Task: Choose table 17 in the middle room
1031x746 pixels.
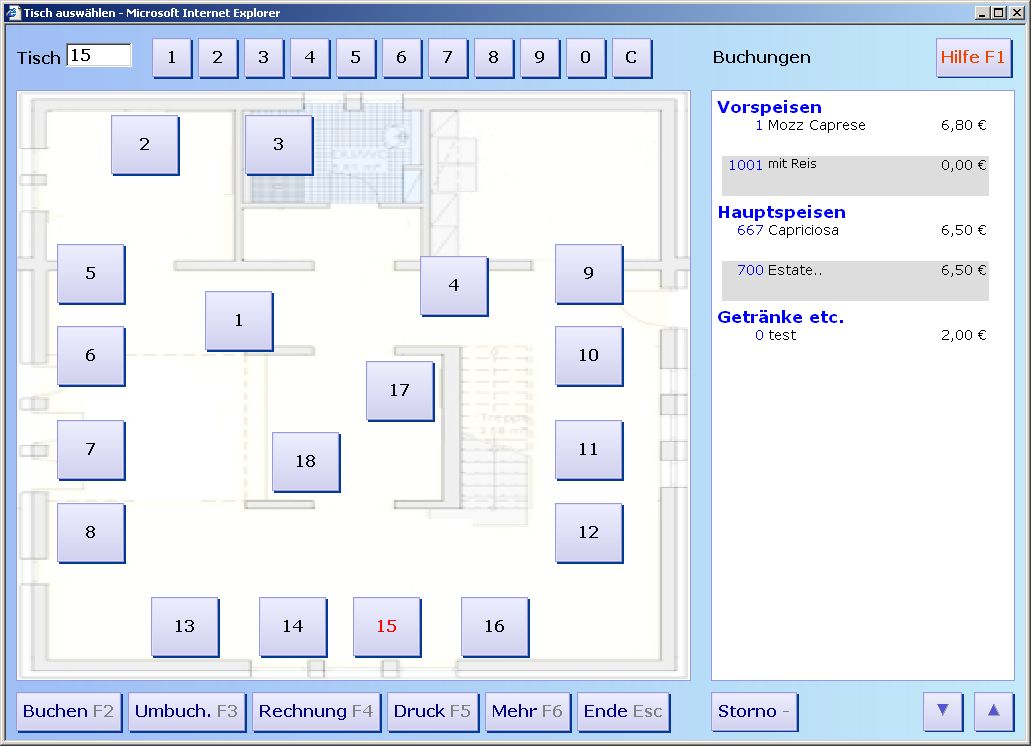Action: click(x=399, y=390)
